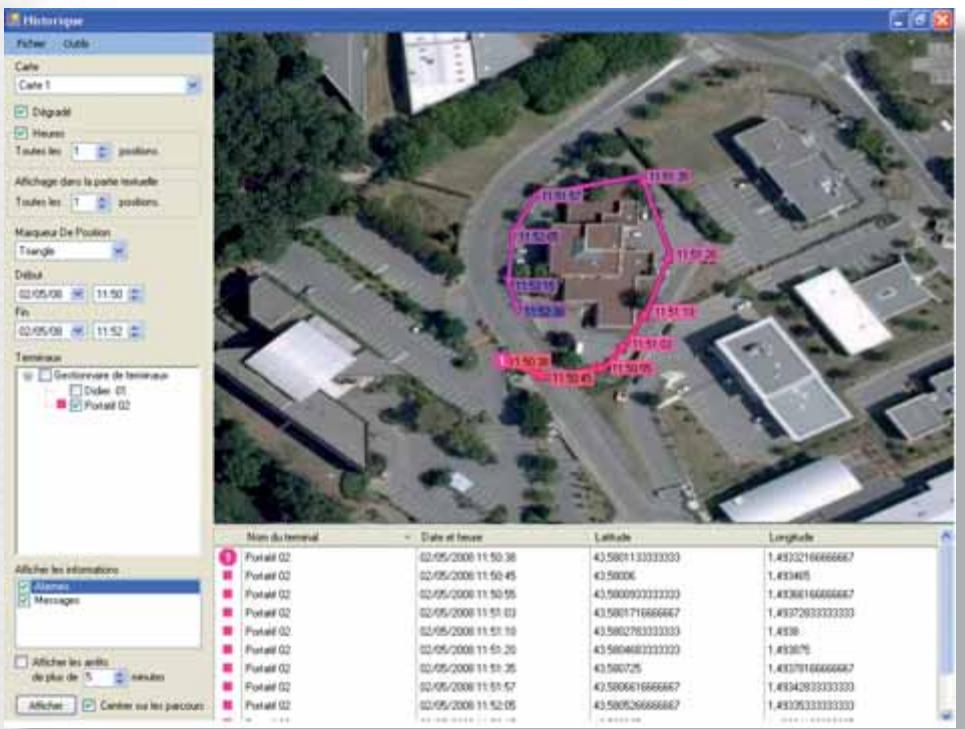Close the Historique window
The image size is (965, 729).
tap(942, 20)
